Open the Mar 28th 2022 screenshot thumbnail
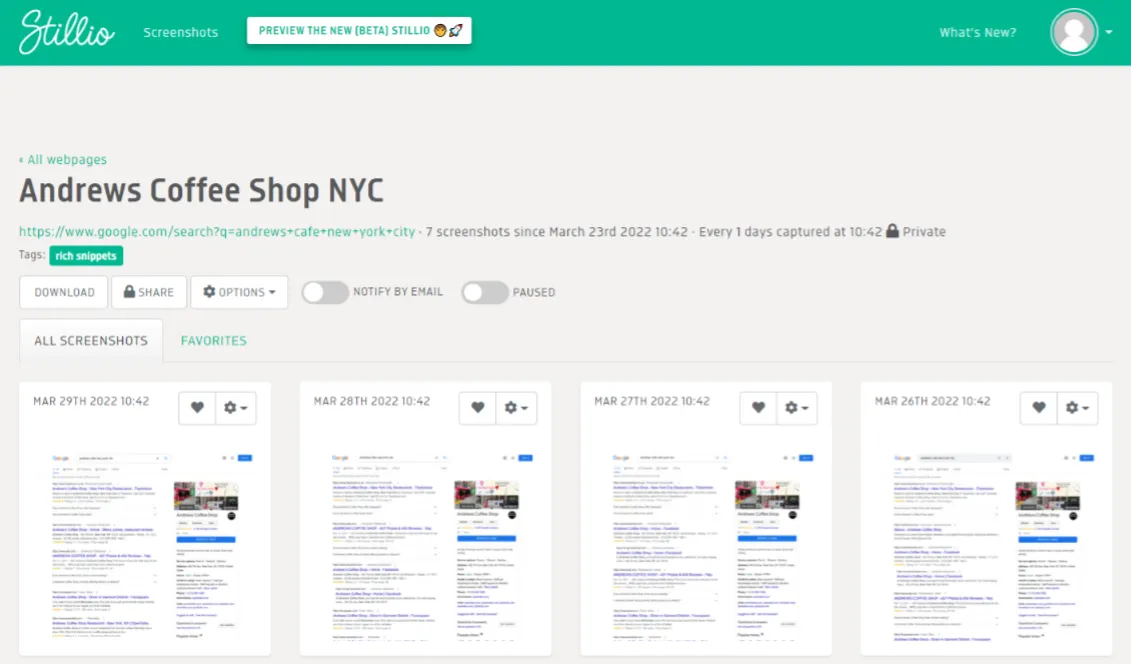Image resolution: width=1131 pixels, height=664 pixels. point(426,546)
